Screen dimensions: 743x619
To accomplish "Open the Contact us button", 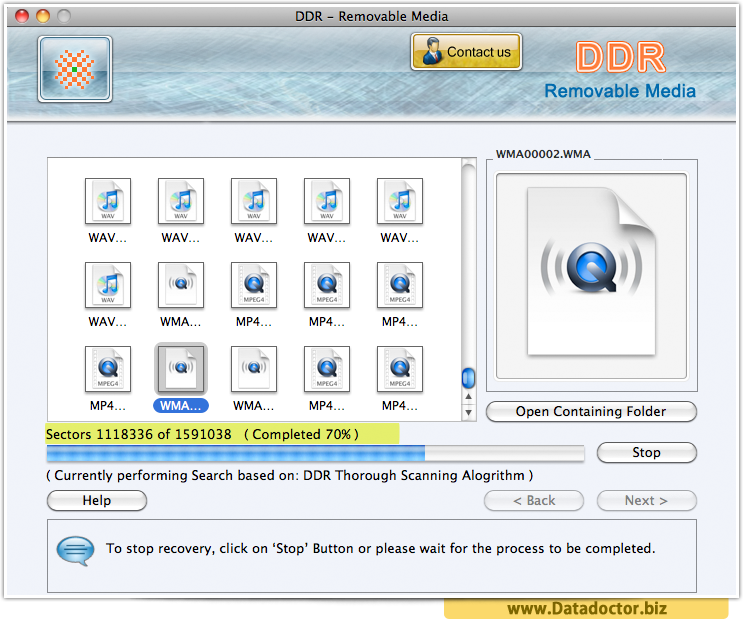I will (x=466, y=52).
